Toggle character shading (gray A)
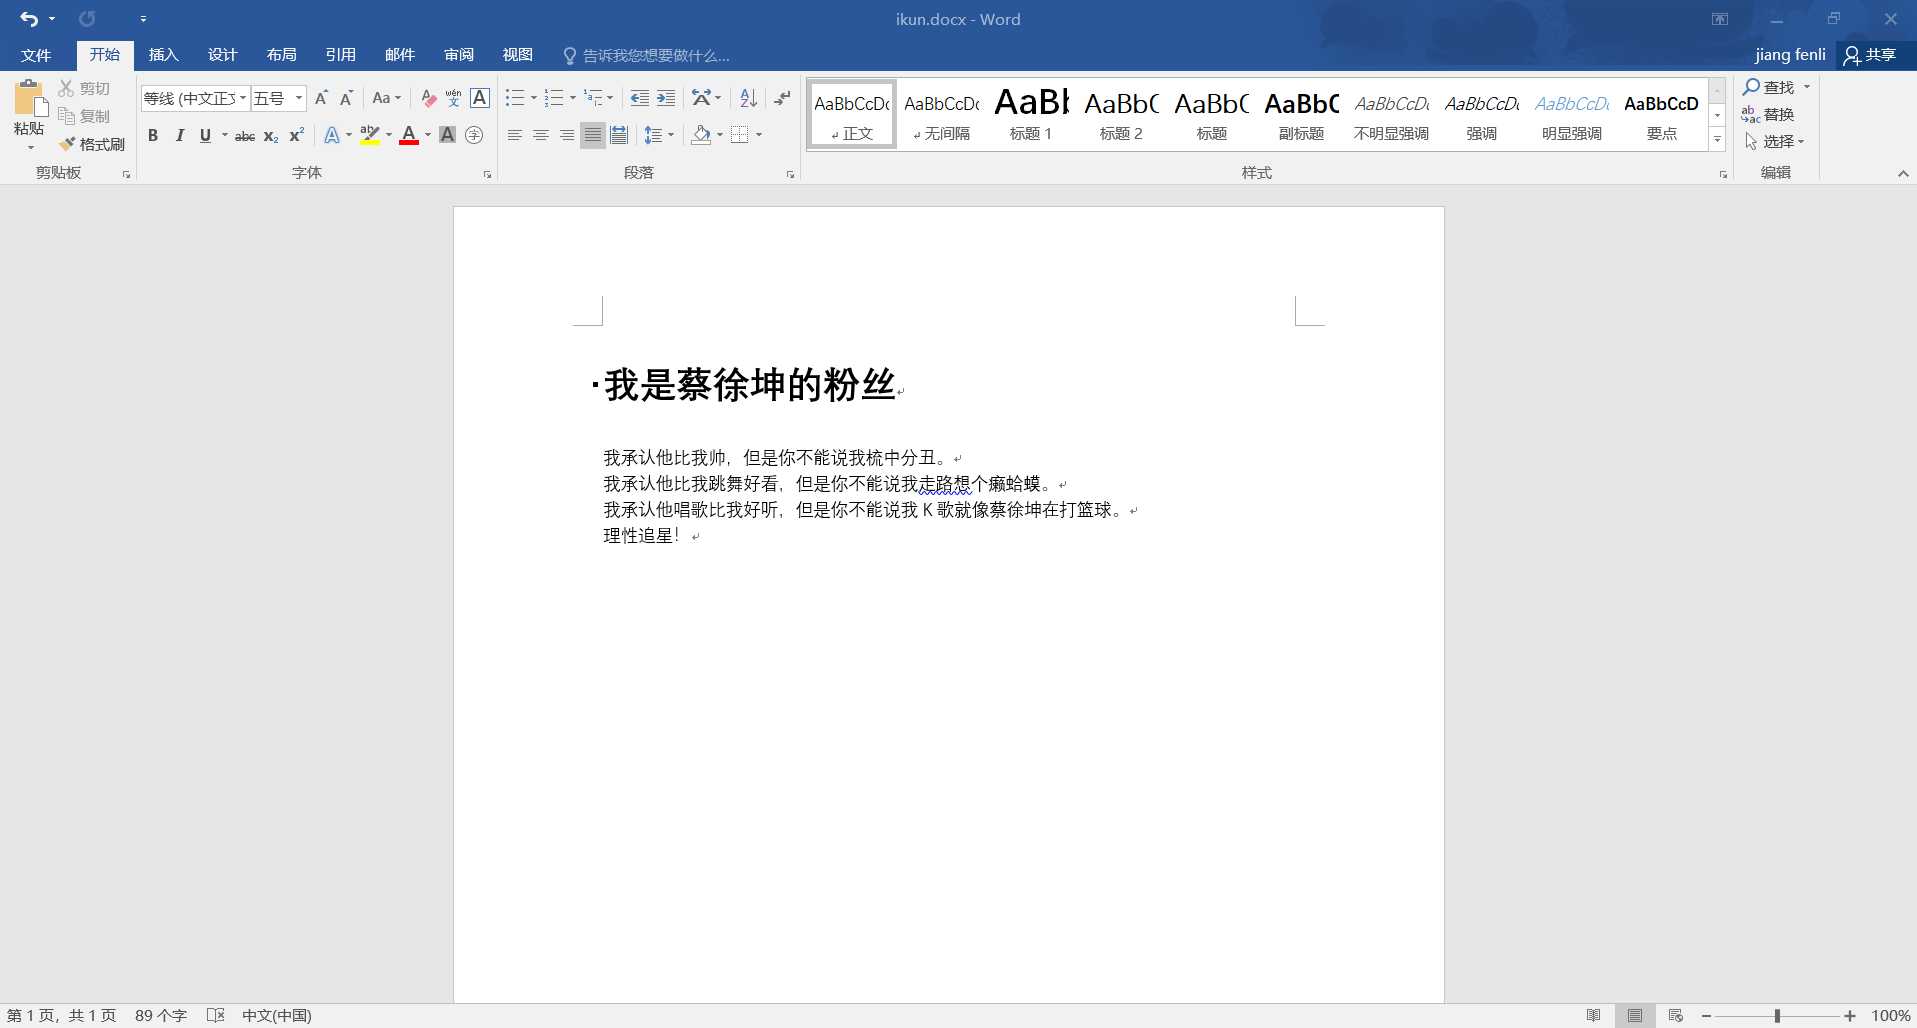Viewport: 1917px width, 1028px height. point(448,135)
